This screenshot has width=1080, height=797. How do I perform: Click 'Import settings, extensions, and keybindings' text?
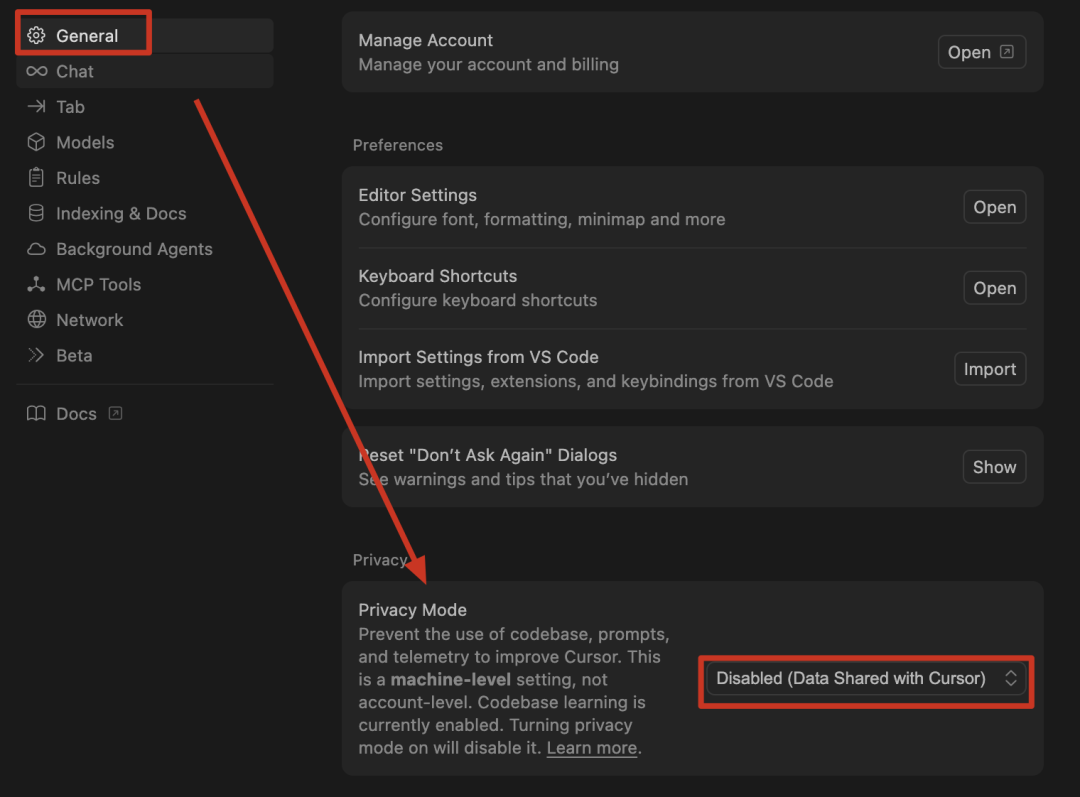[x=595, y=381]
